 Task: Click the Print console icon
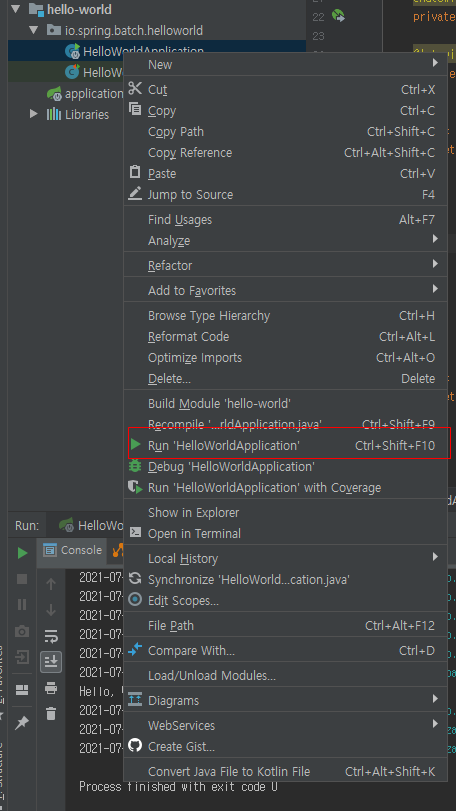[51, 688]
